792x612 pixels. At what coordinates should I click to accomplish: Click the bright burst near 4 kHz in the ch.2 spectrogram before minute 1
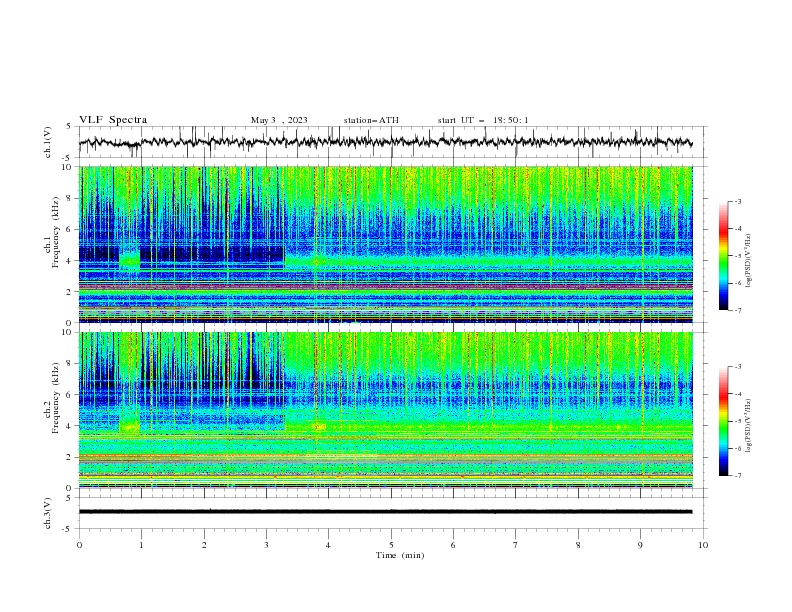coord(129,427)
